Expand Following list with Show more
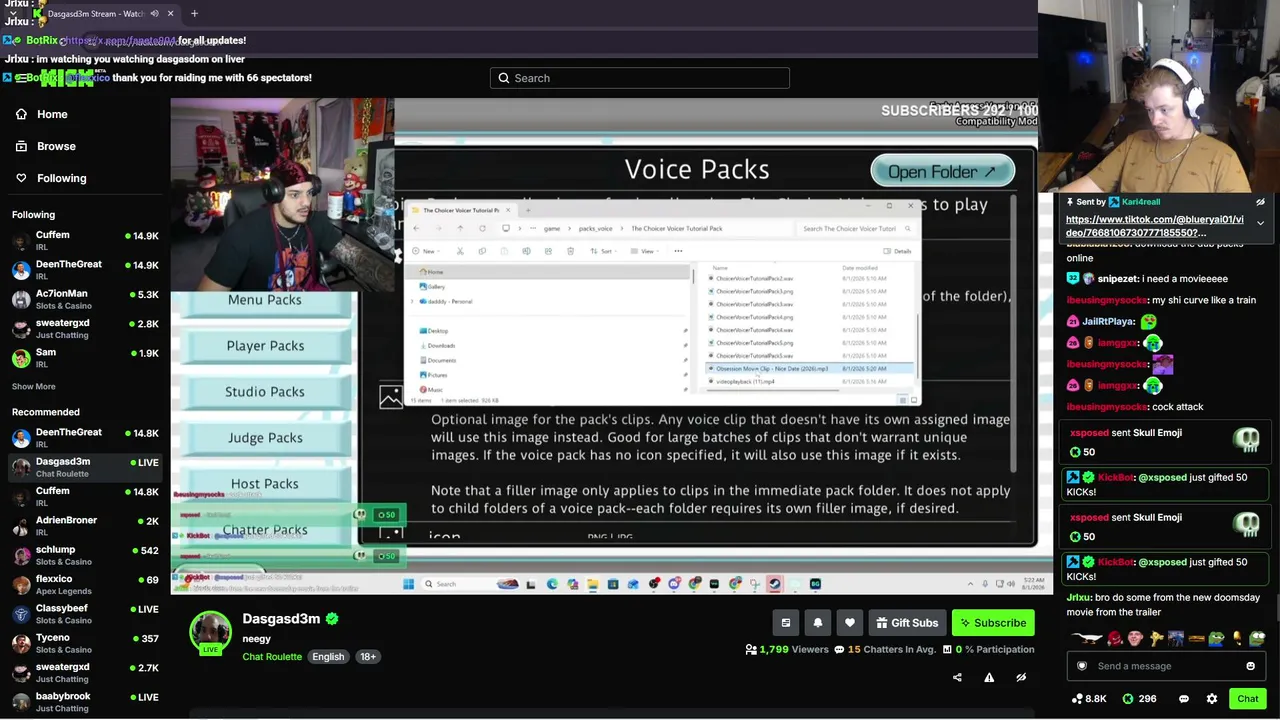The width and height of the screenshot is (1280, 720). tap(33, 386)
